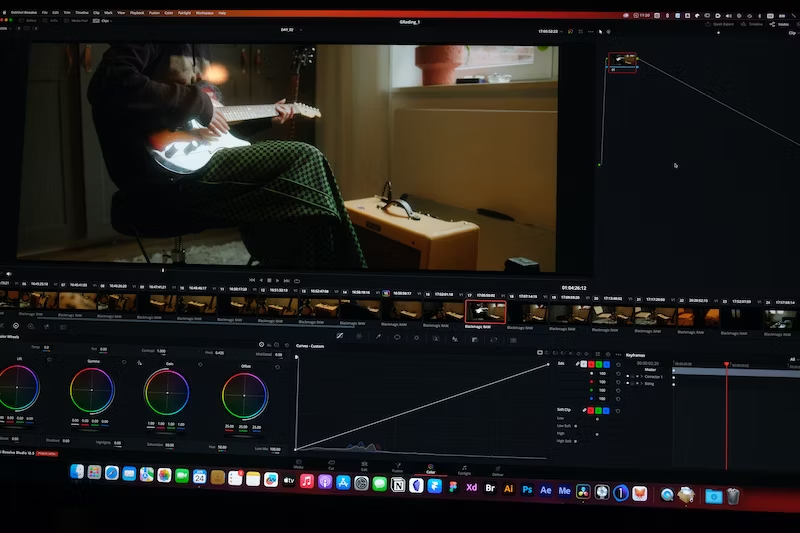
Task: Reset the curves Edit channels
Action: point(618,364)
